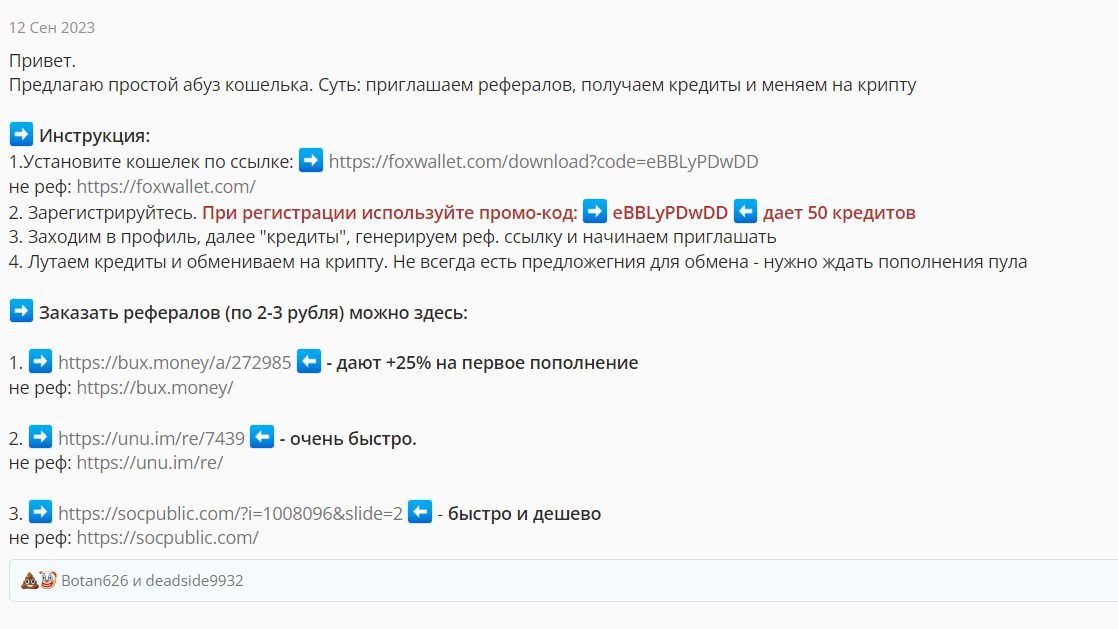View reactions from Botan626 and deadside9932

click(152, 580)
